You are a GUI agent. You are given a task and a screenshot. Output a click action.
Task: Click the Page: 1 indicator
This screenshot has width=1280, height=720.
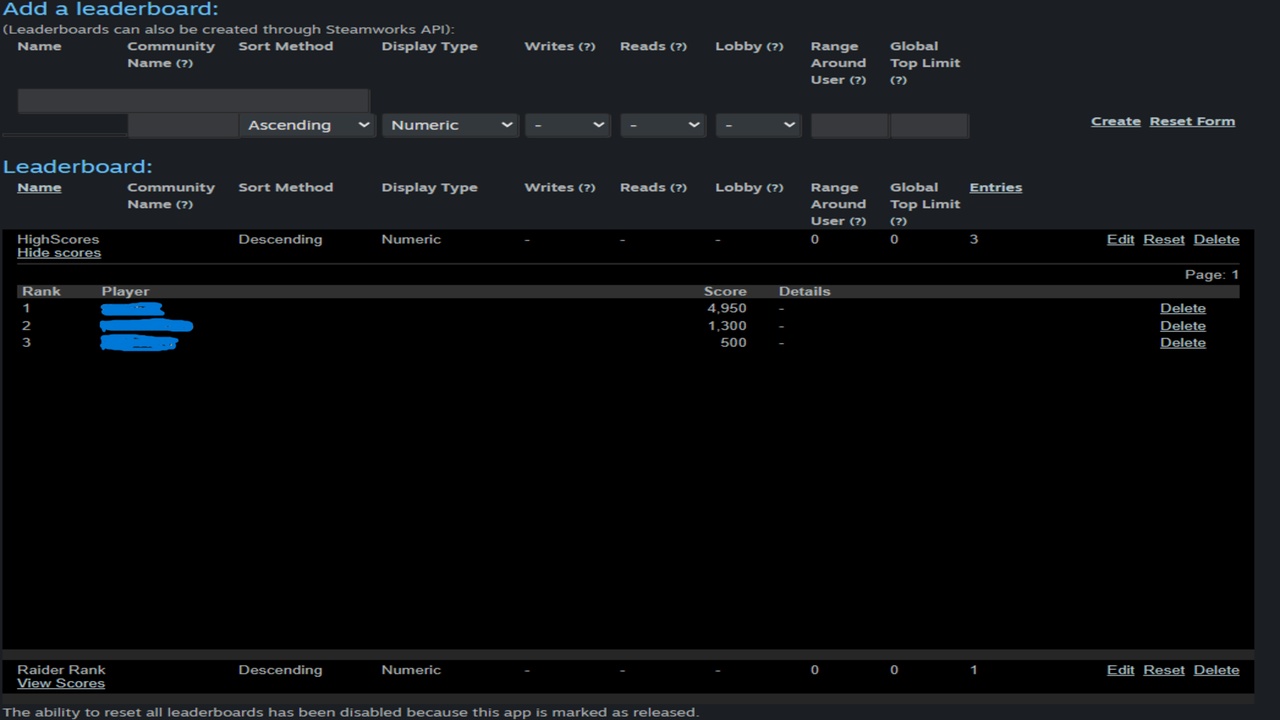pyautogui.click(x=1212, y=274)
